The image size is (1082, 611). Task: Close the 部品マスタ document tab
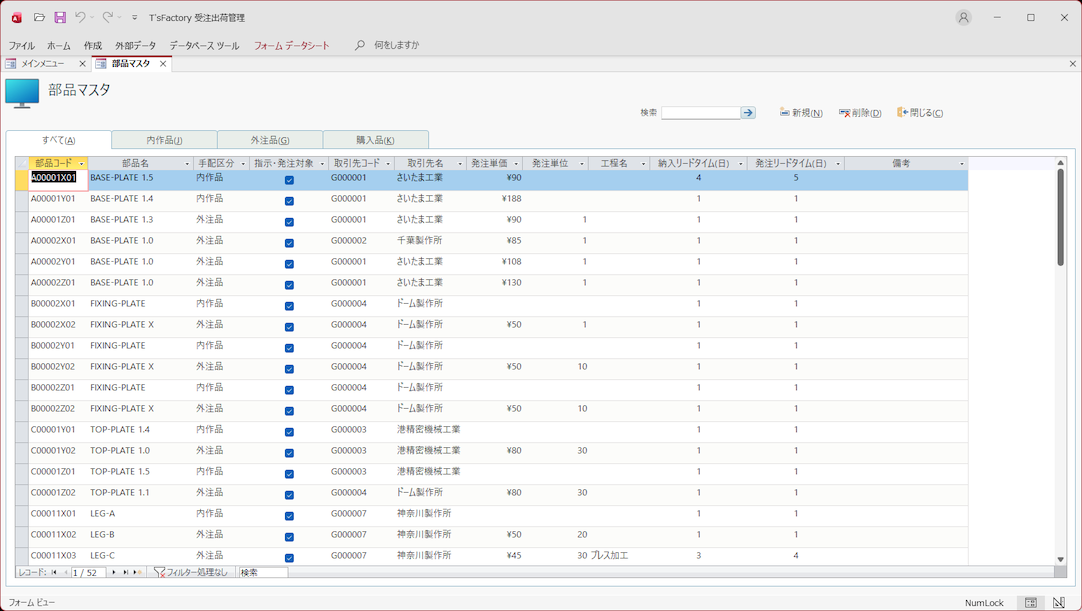click(163, 64)
